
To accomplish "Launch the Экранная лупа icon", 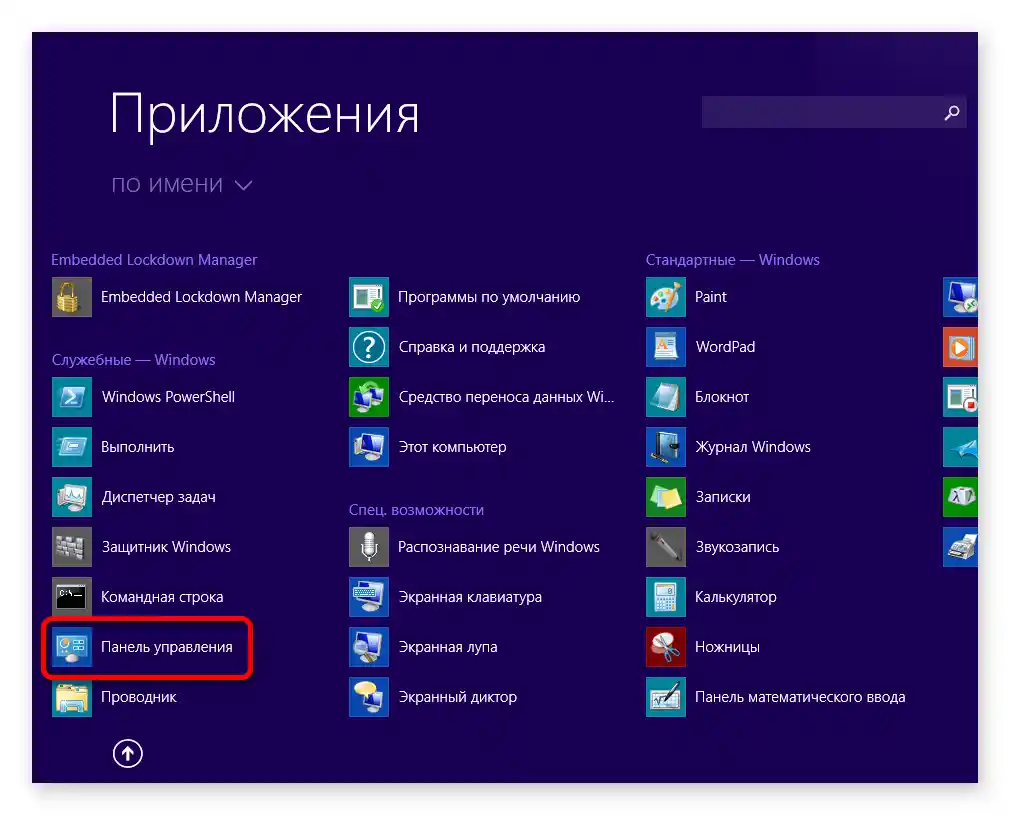I will [369, 647].
